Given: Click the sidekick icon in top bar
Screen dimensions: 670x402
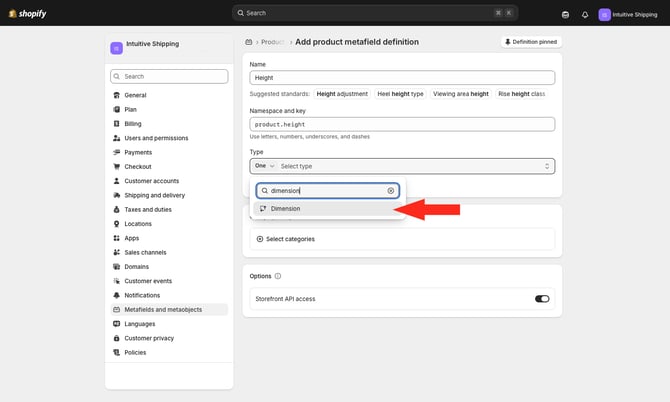Looking at the screenshot, I should [x=565, y=14].
